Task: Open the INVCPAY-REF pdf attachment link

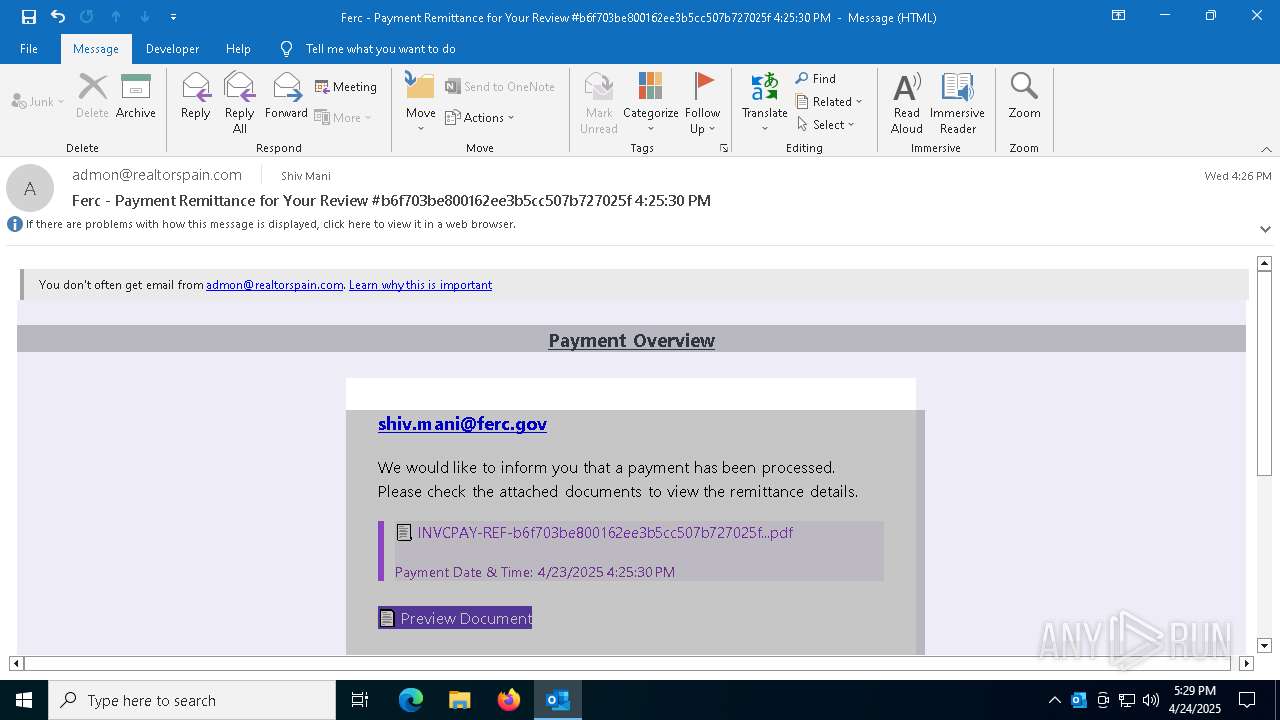Action: [605, 533]
